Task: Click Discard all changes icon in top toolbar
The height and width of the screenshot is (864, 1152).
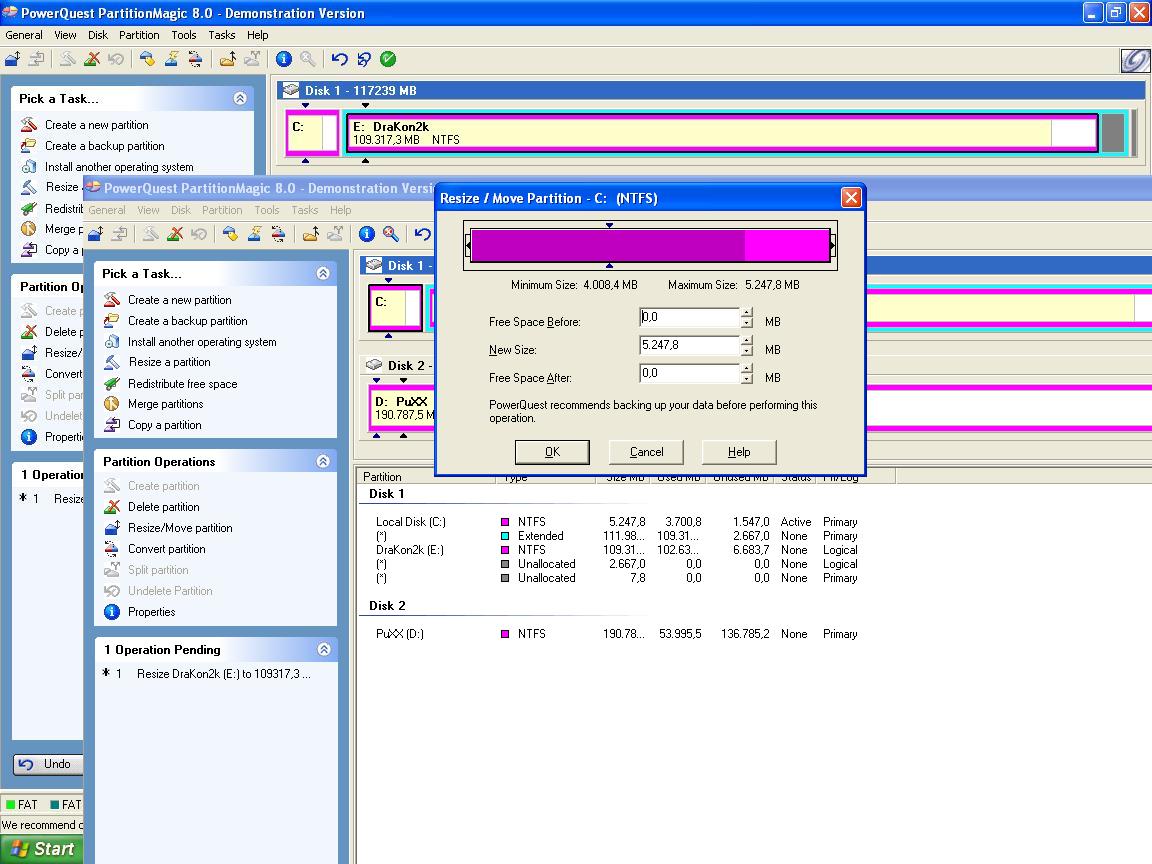Action: tap(364, 59)
